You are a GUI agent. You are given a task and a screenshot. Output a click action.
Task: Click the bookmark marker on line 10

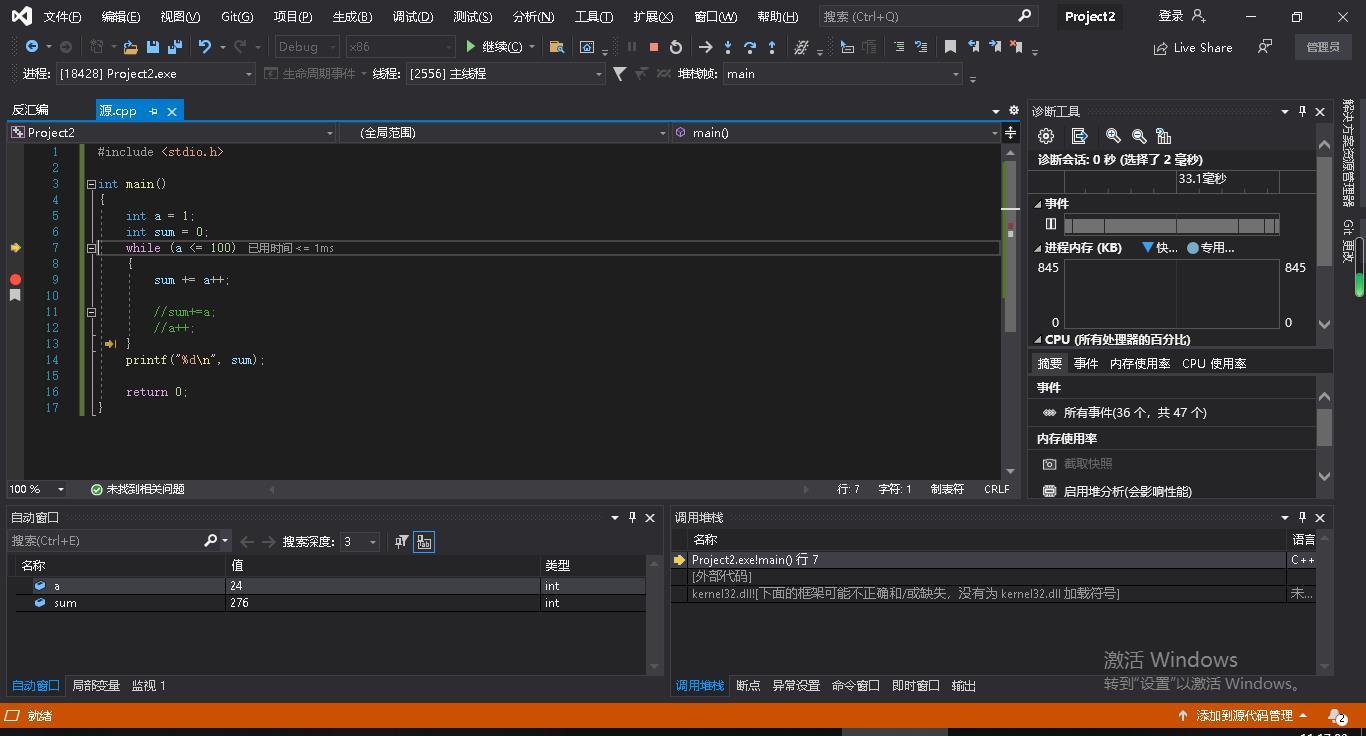[x=15, y=296]
